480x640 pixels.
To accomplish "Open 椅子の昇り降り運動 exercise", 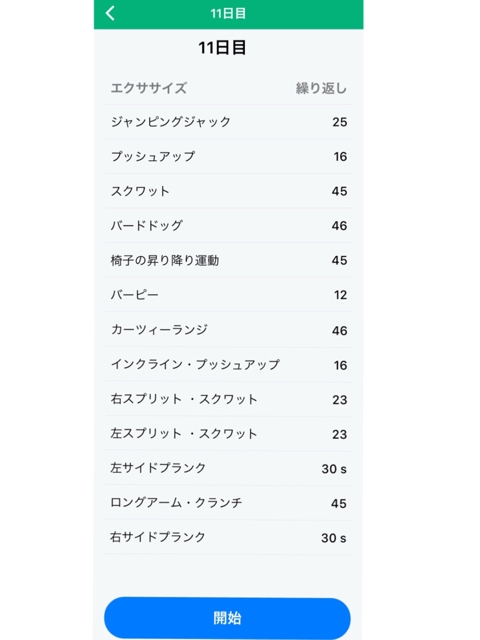I will pyautogui.click(x=229, y=260).
